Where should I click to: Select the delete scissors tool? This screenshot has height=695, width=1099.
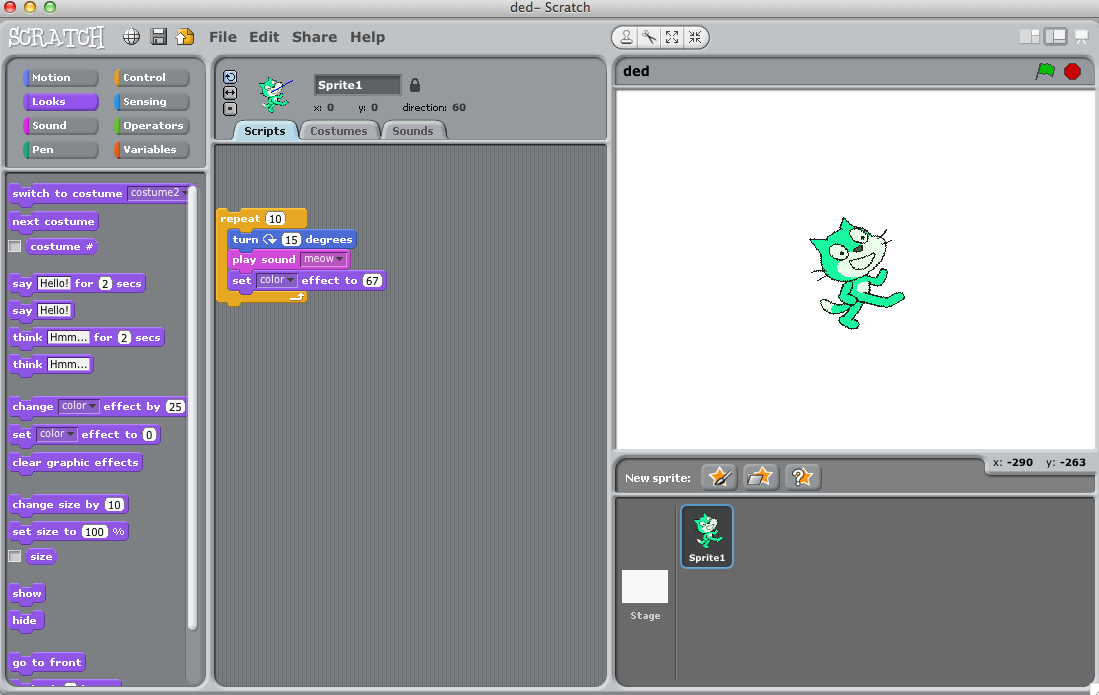pyautogui.click(x=649, y=37)
